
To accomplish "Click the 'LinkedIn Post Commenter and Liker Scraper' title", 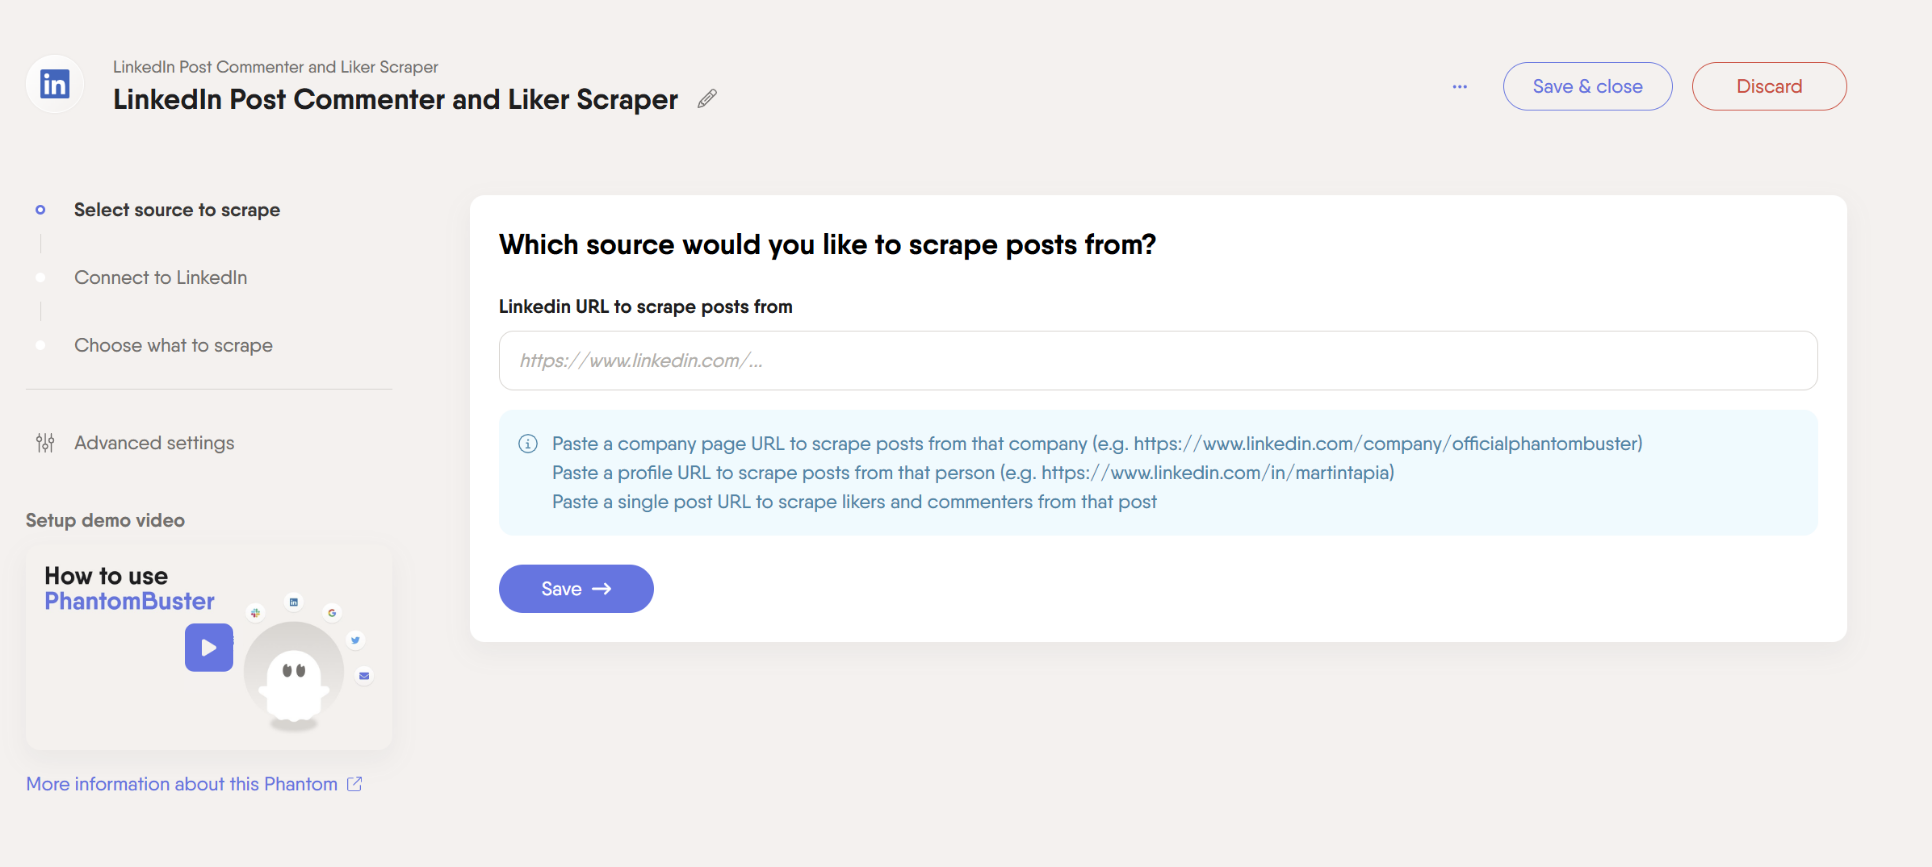I will click(x=395, y=99).
